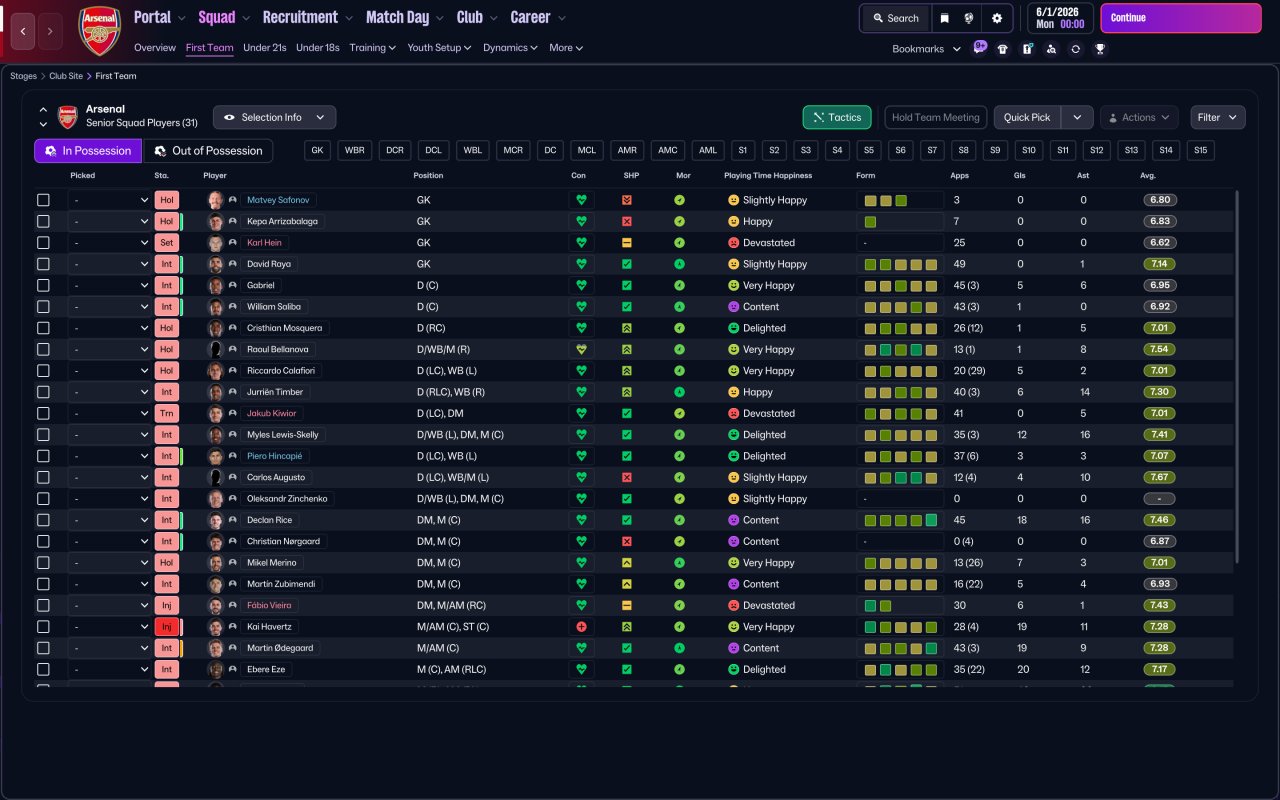Select the checkbox in David Raya's row
Viewport: 1280px width, 800px height.
tap(43, 264)
